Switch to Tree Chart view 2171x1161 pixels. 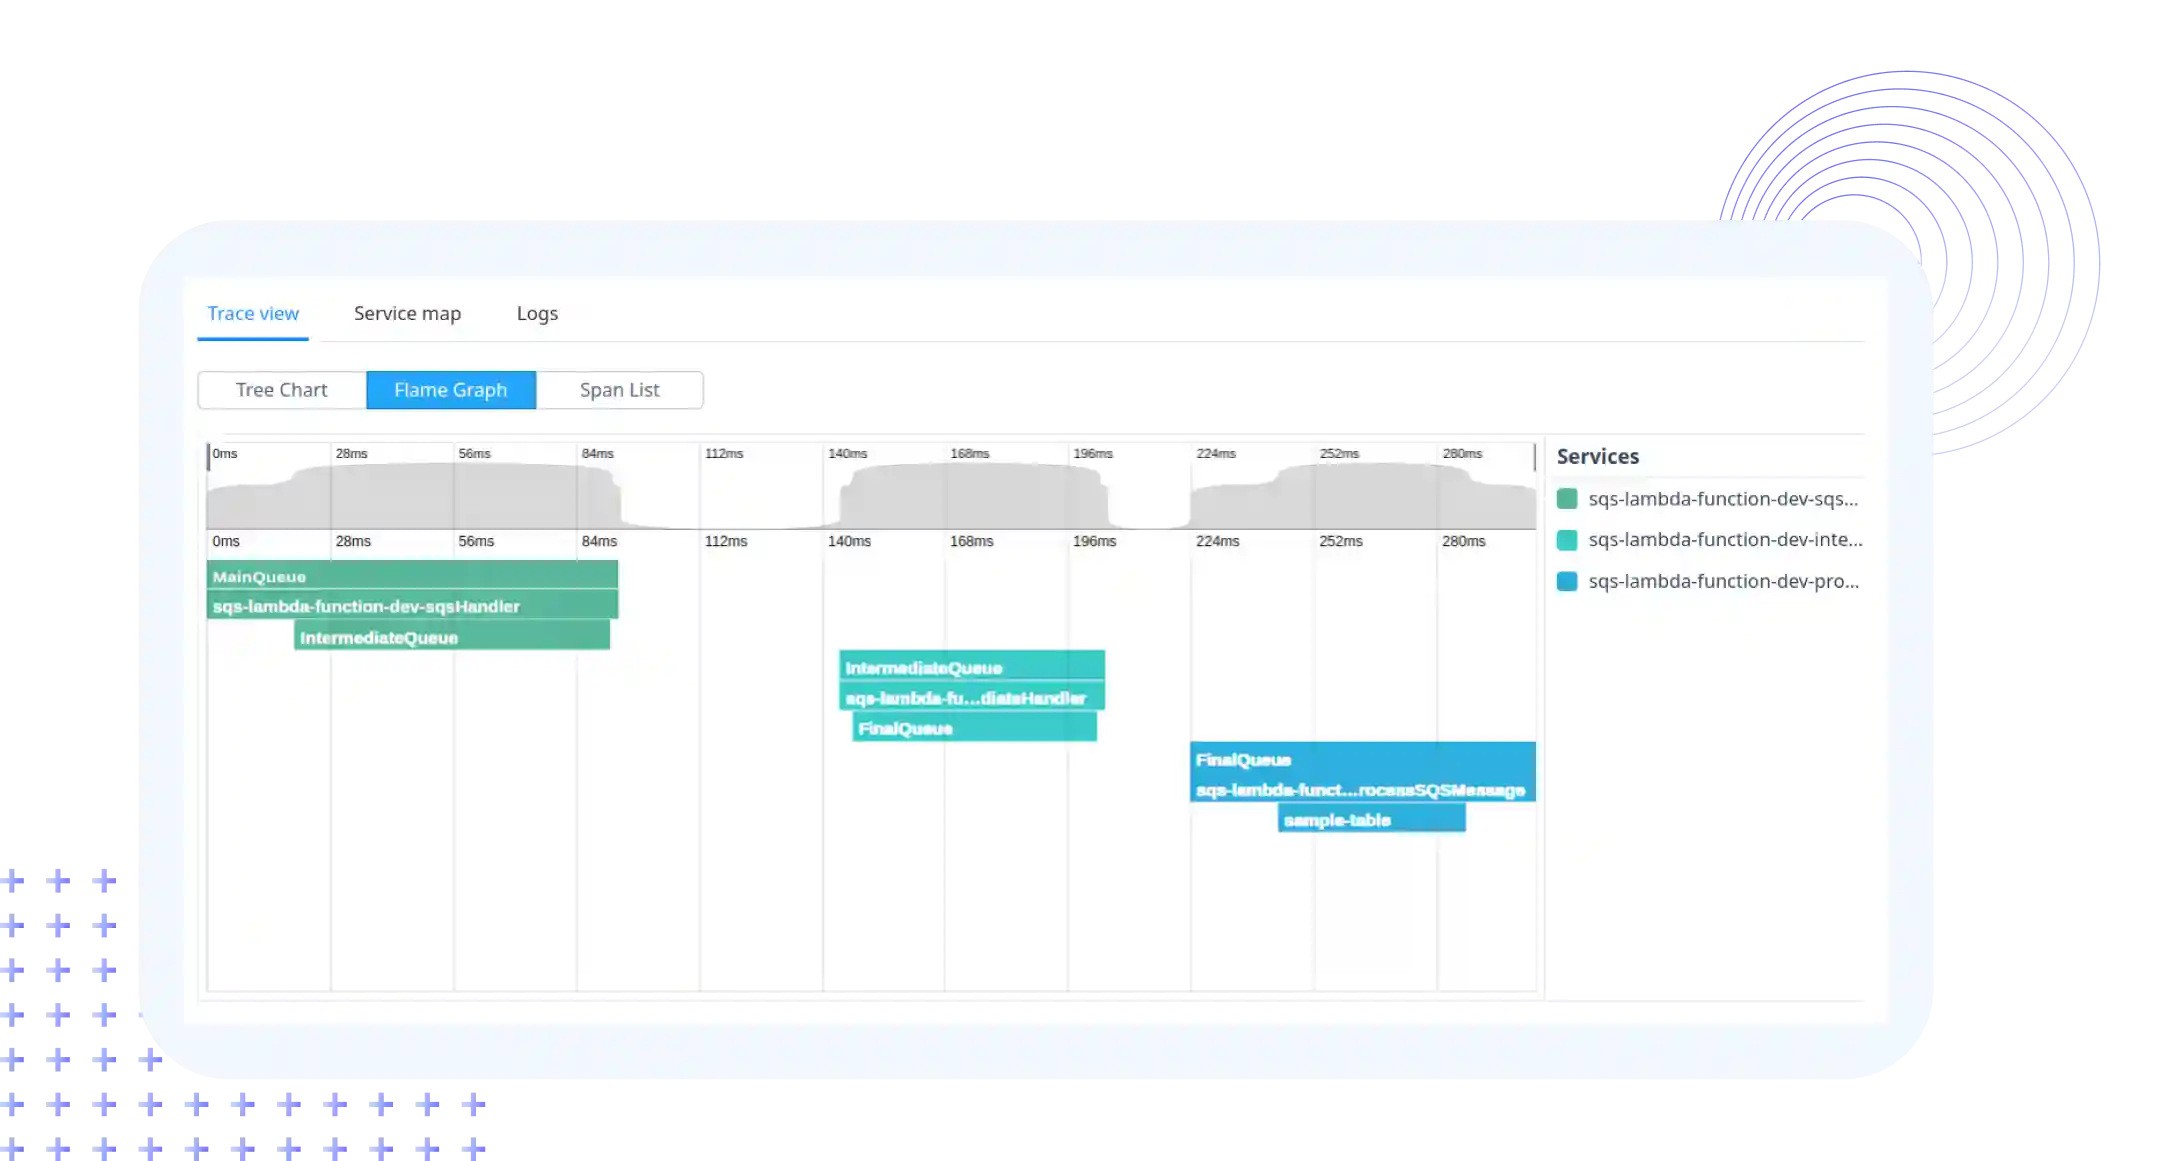click(x=283, y=389)
